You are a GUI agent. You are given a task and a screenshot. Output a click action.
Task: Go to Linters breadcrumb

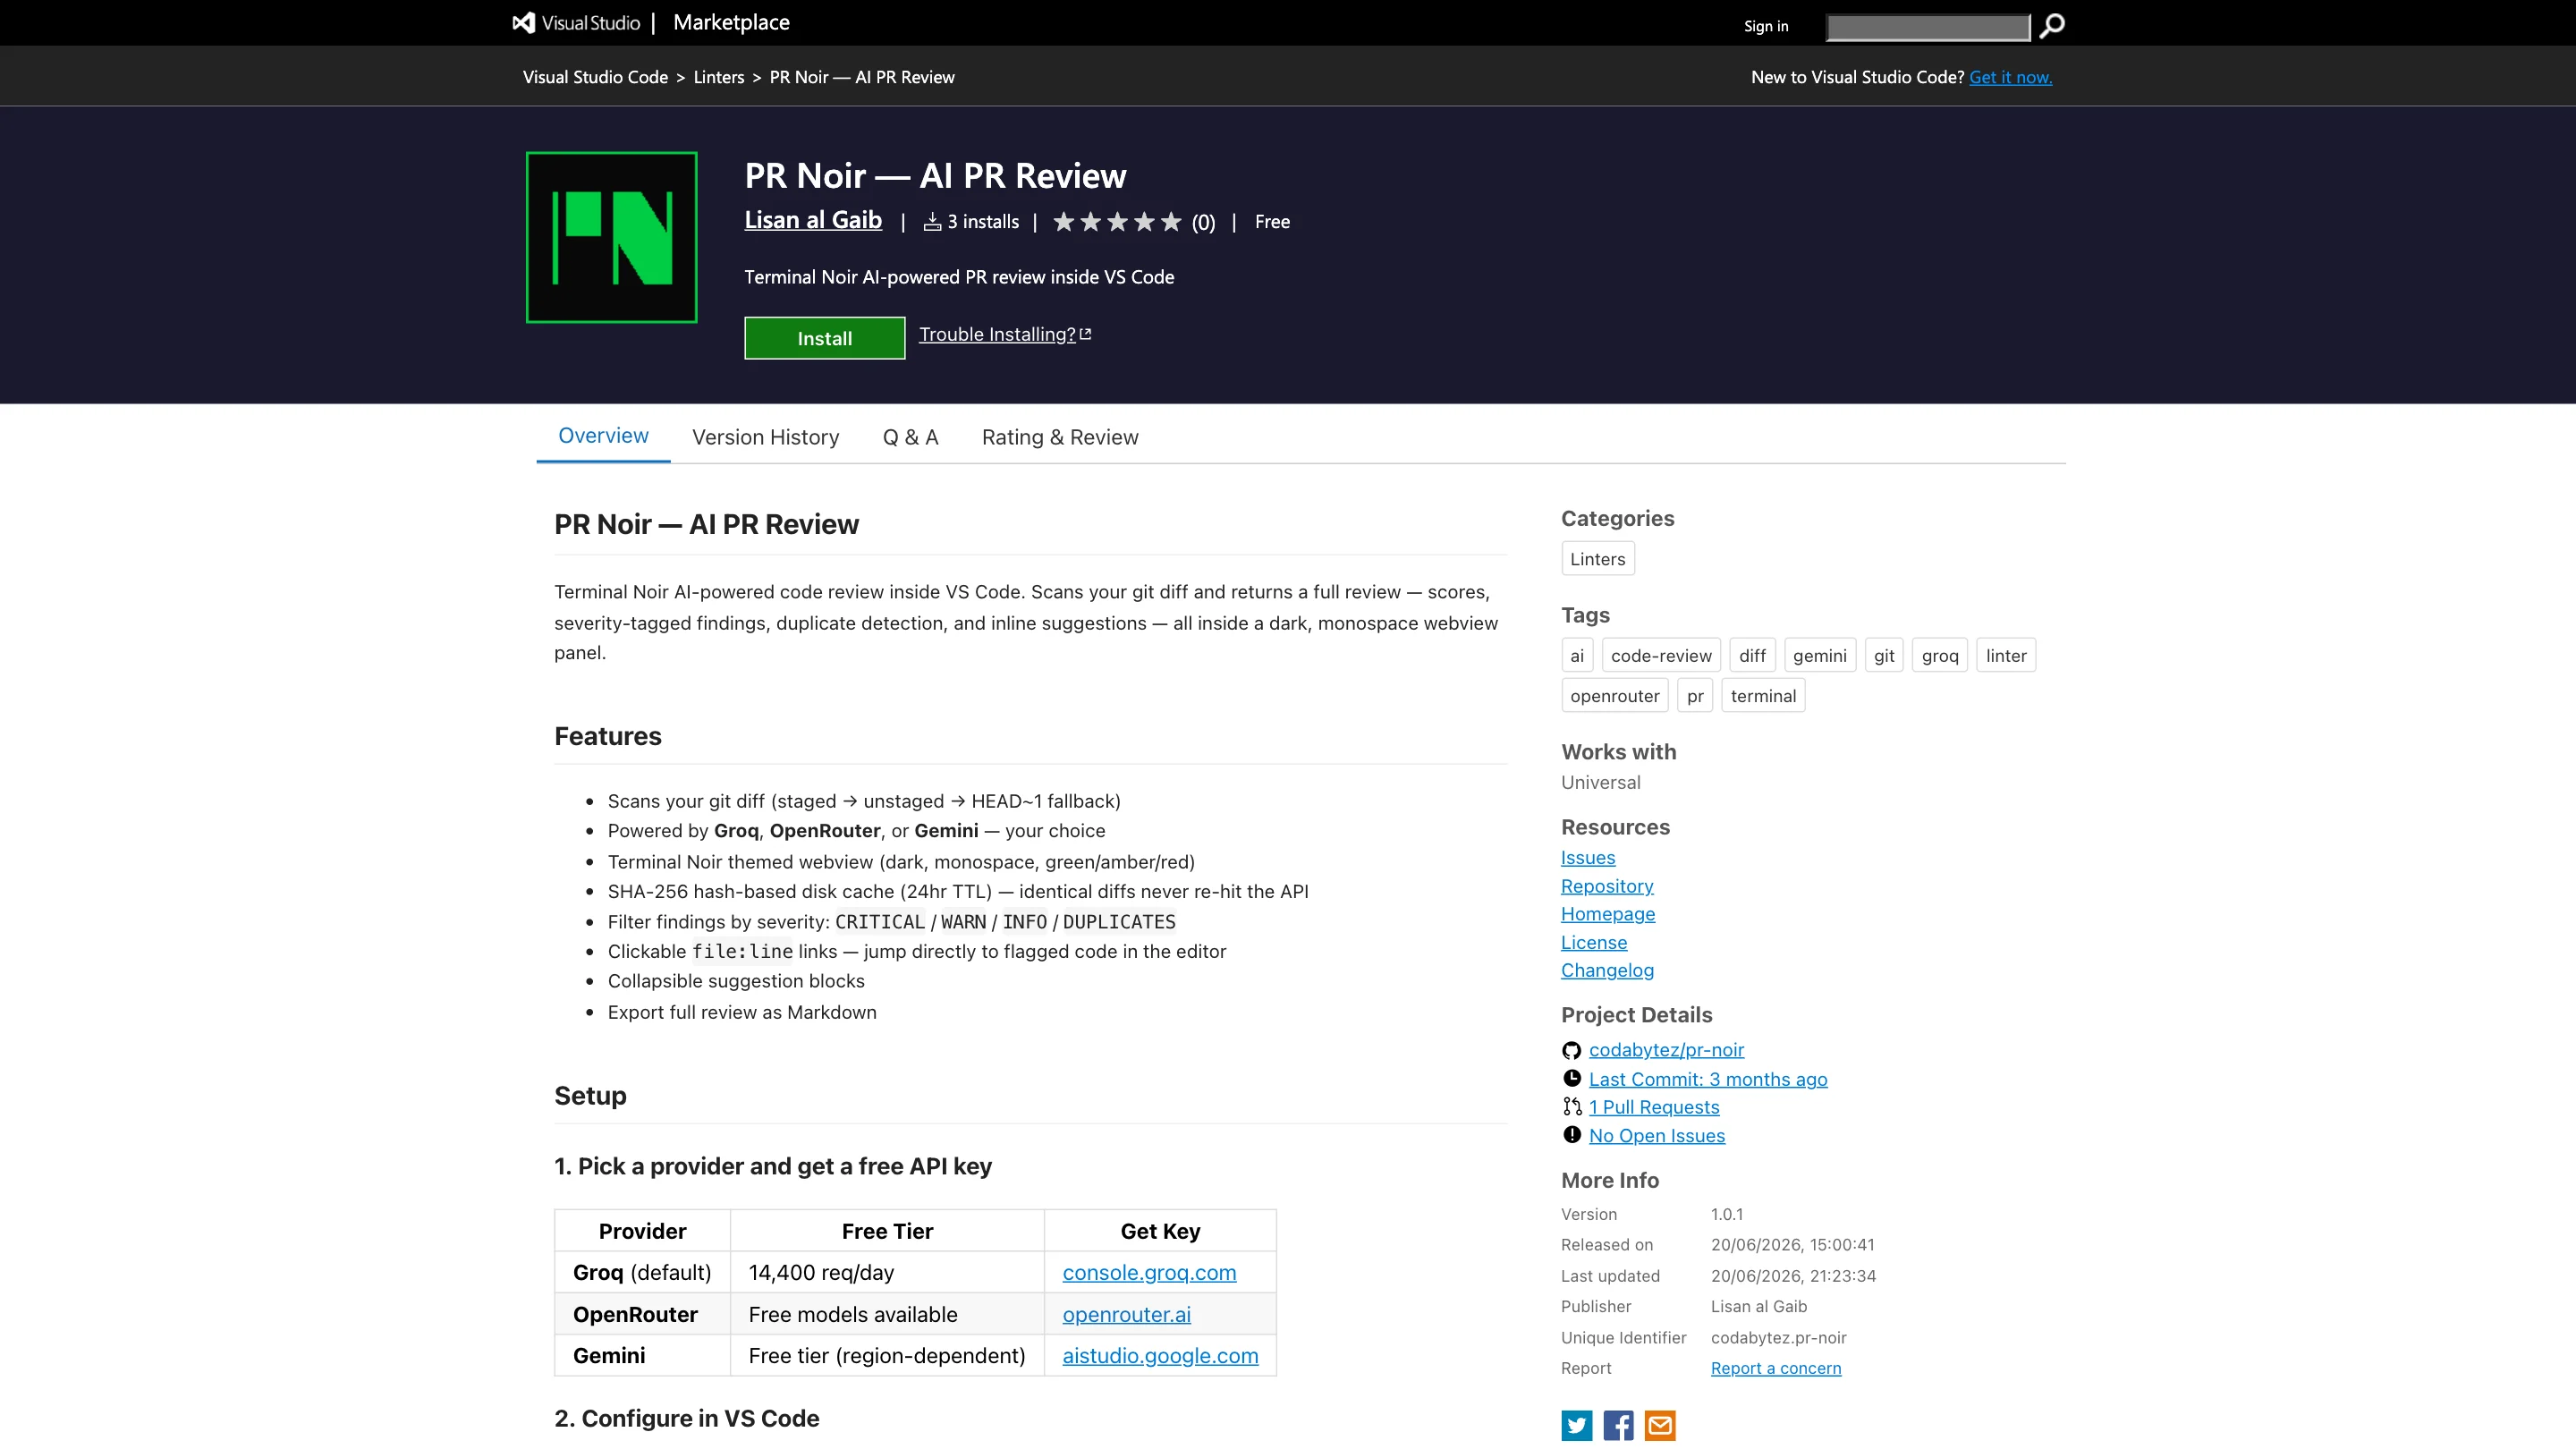click(719, 77)
